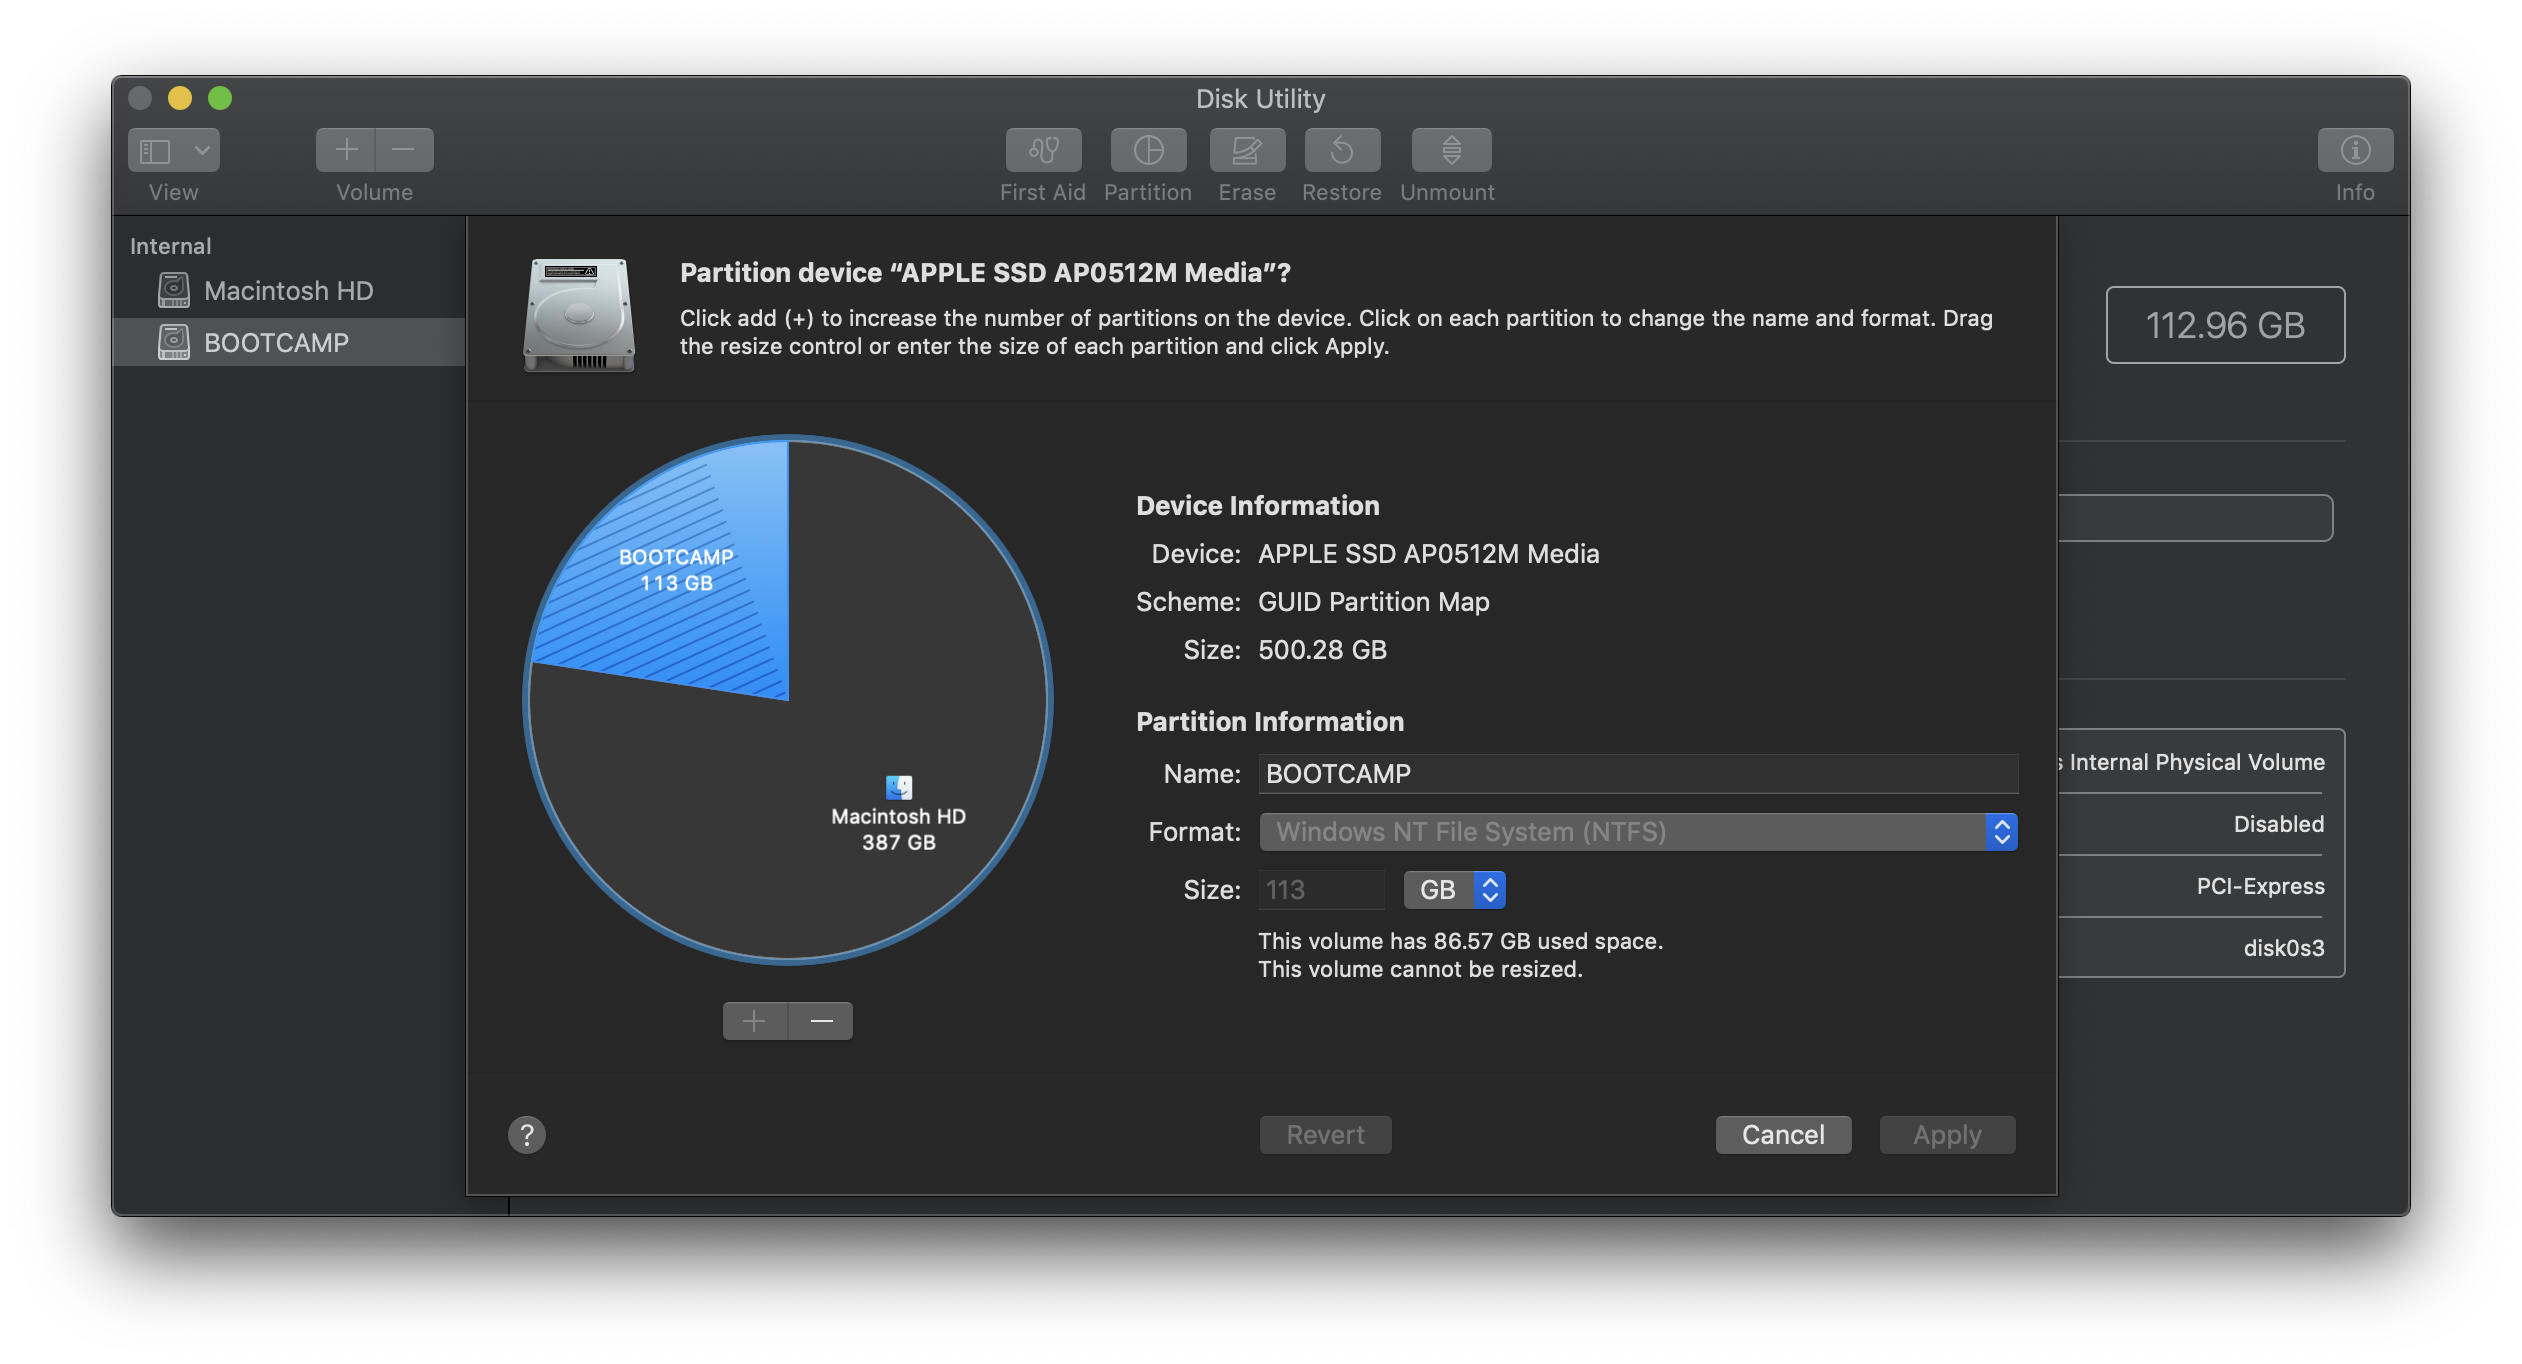Click the add volume plus toolbar button
The height and width of the screenshot is (1364, 2522).
tap(346, 150)
